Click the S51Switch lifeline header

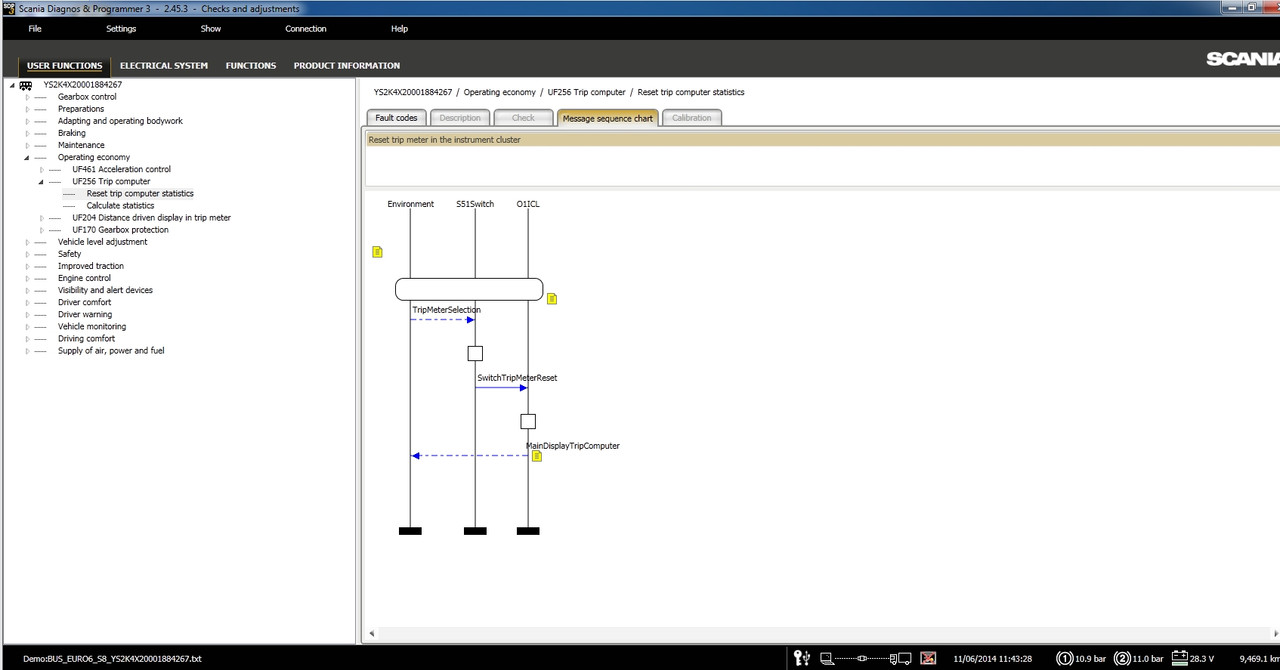pyautogui.click(x=475, y=204)
